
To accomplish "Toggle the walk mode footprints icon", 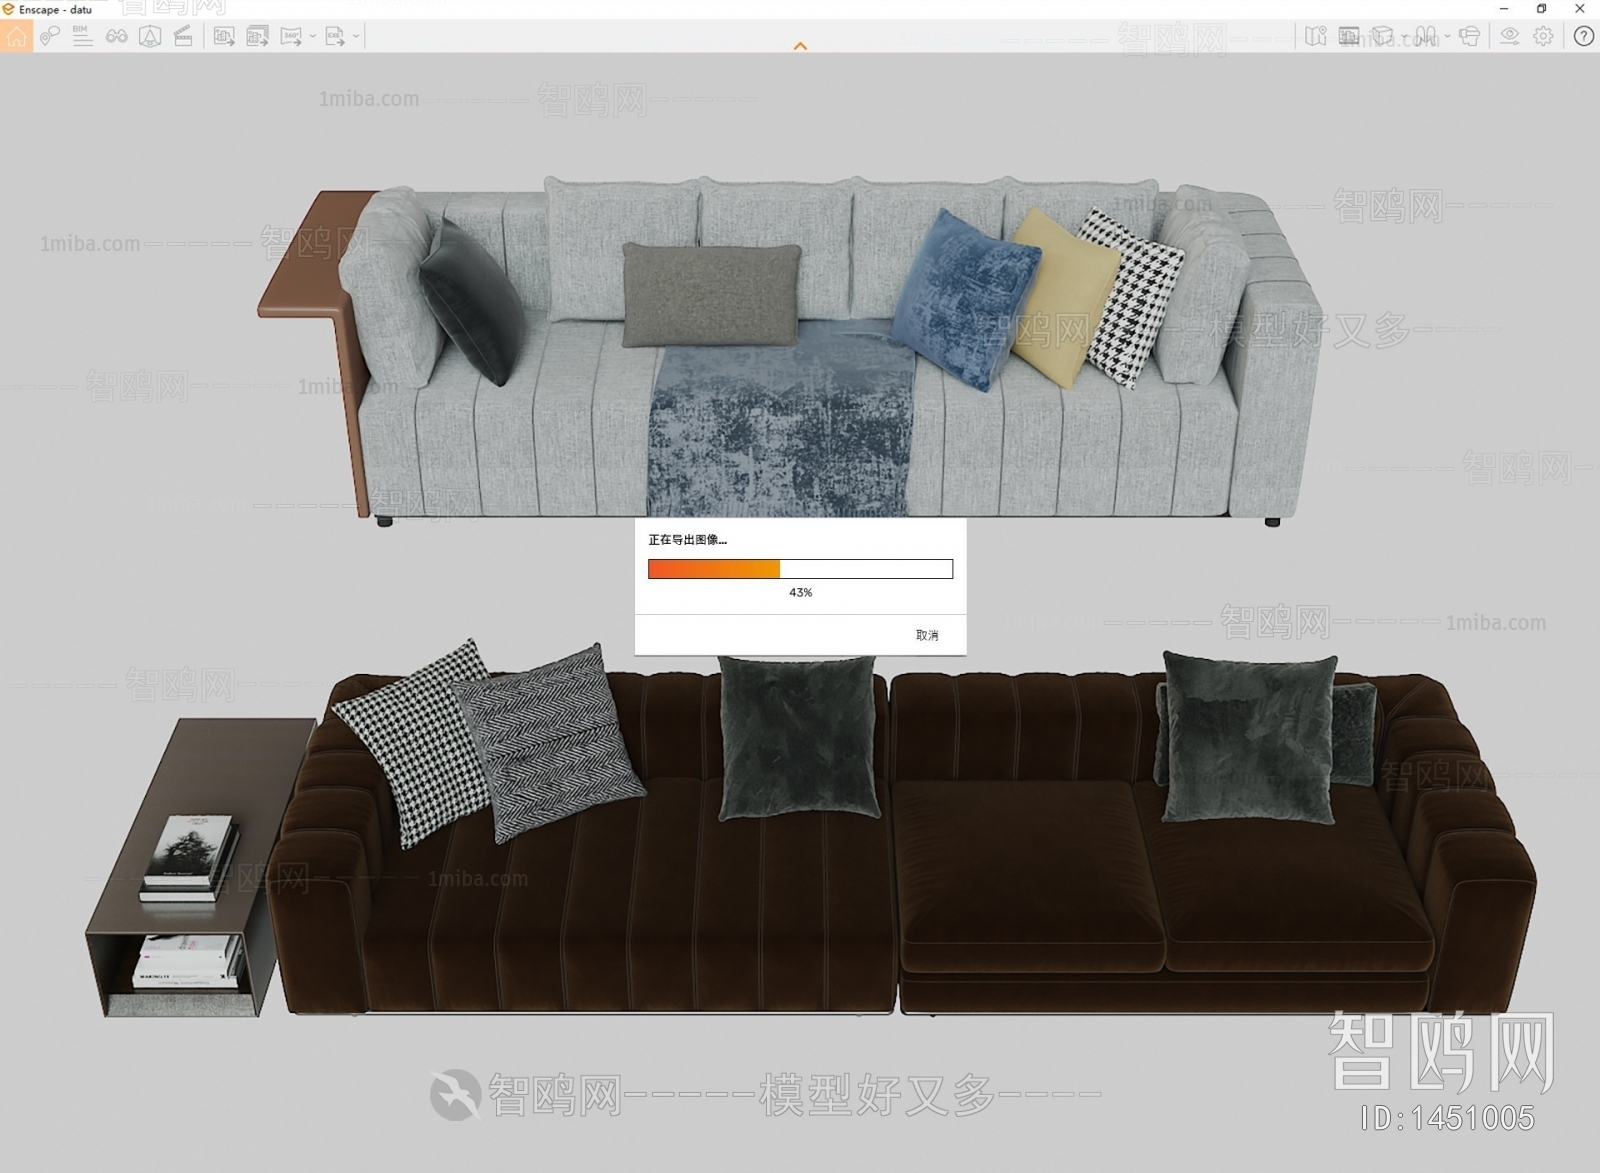I will tap(1426, 36).
